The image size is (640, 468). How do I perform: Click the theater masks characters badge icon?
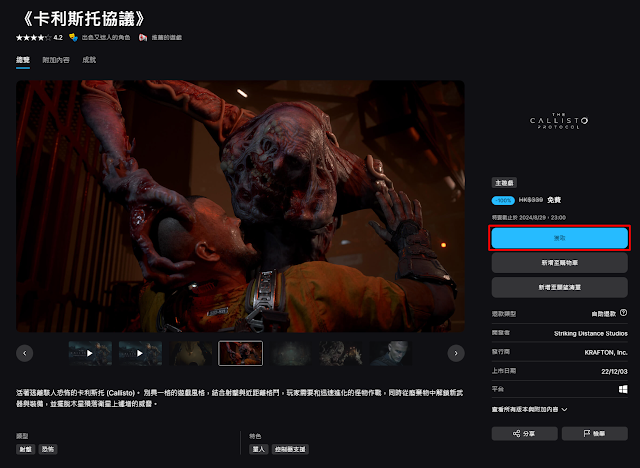tap(73, 38)
